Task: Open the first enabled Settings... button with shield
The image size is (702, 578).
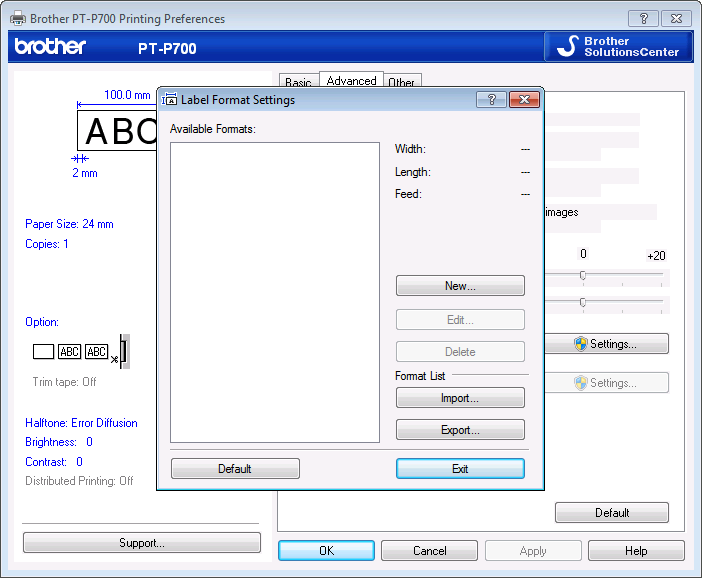Action: pyautogui.click(x=607, y=344)
